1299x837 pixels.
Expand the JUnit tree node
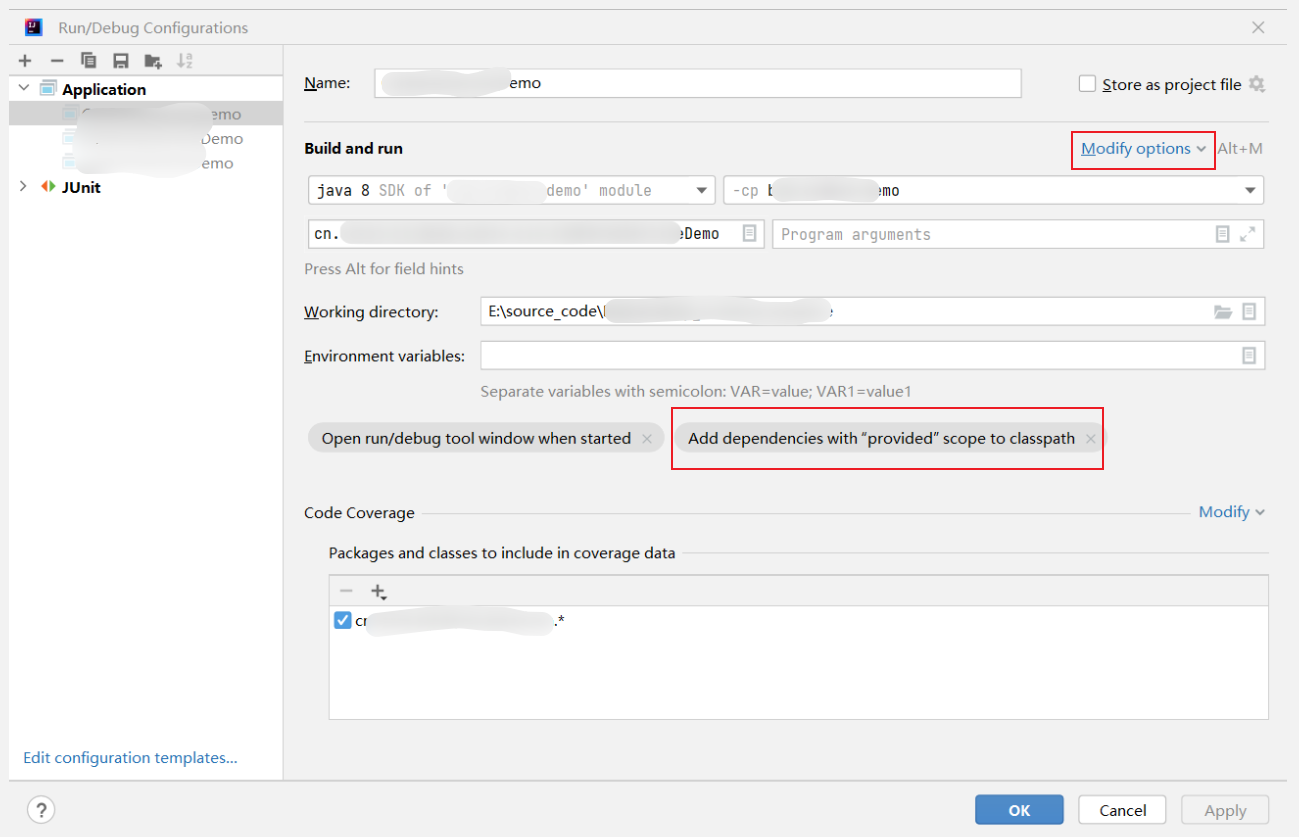[x=24, y=187]
